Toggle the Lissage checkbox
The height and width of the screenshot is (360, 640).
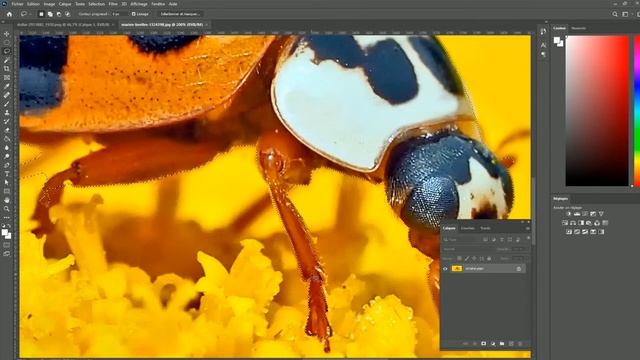tap(133, 14)
